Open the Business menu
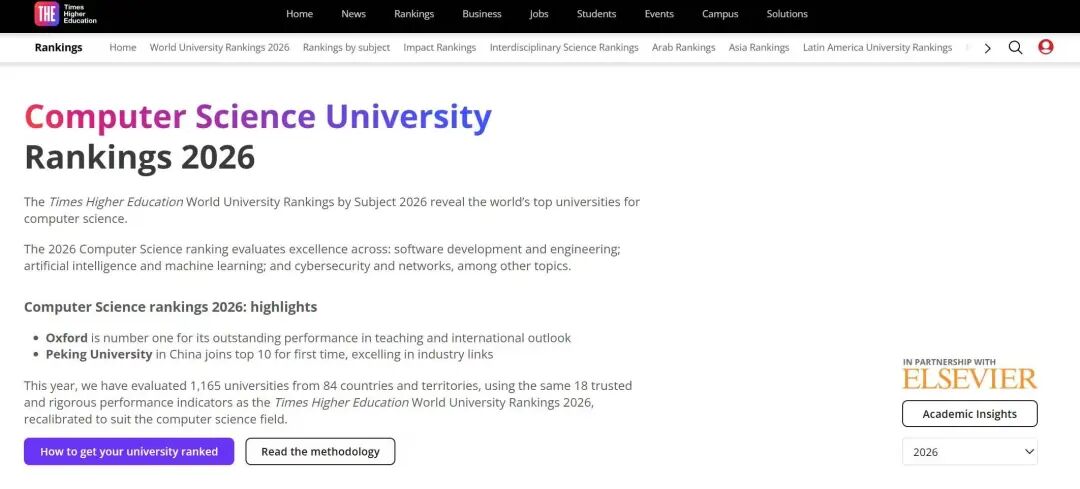1080x489 pixels. click(x=481, y=14)
